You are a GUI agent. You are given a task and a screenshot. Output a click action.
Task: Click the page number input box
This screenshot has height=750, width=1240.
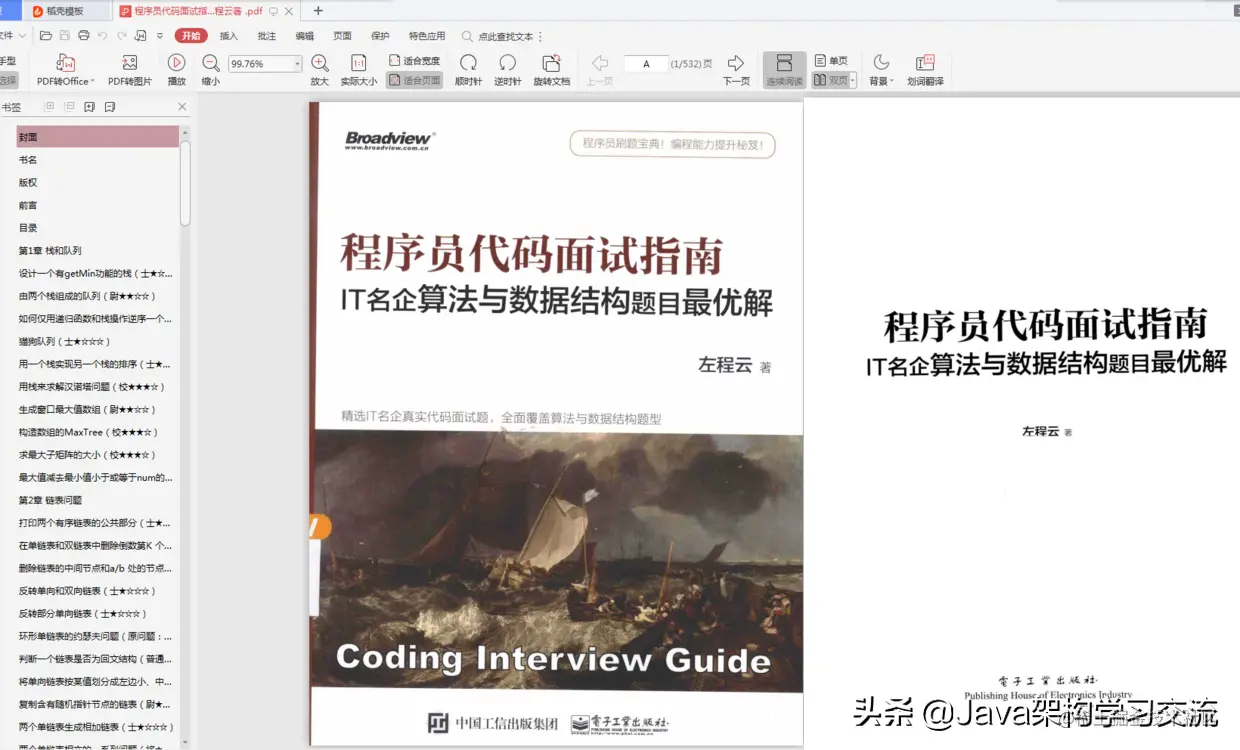646,63
